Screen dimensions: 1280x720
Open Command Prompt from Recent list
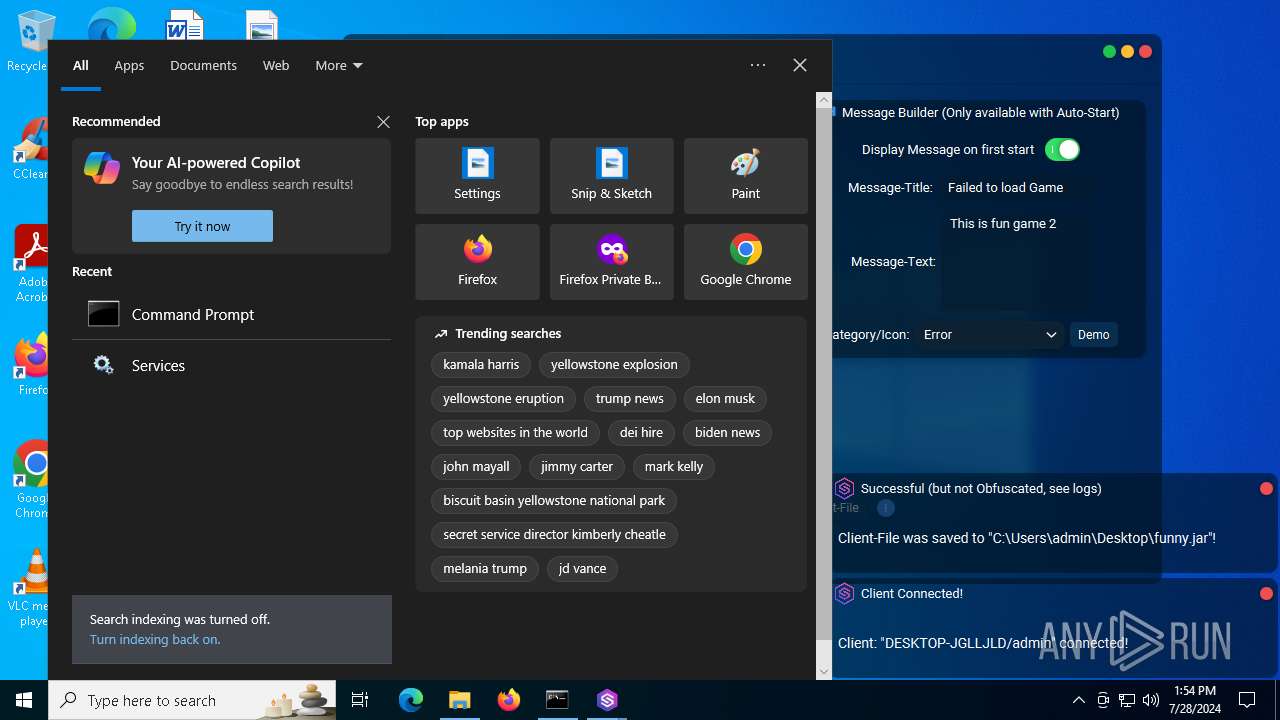click(x=231, y=314)
